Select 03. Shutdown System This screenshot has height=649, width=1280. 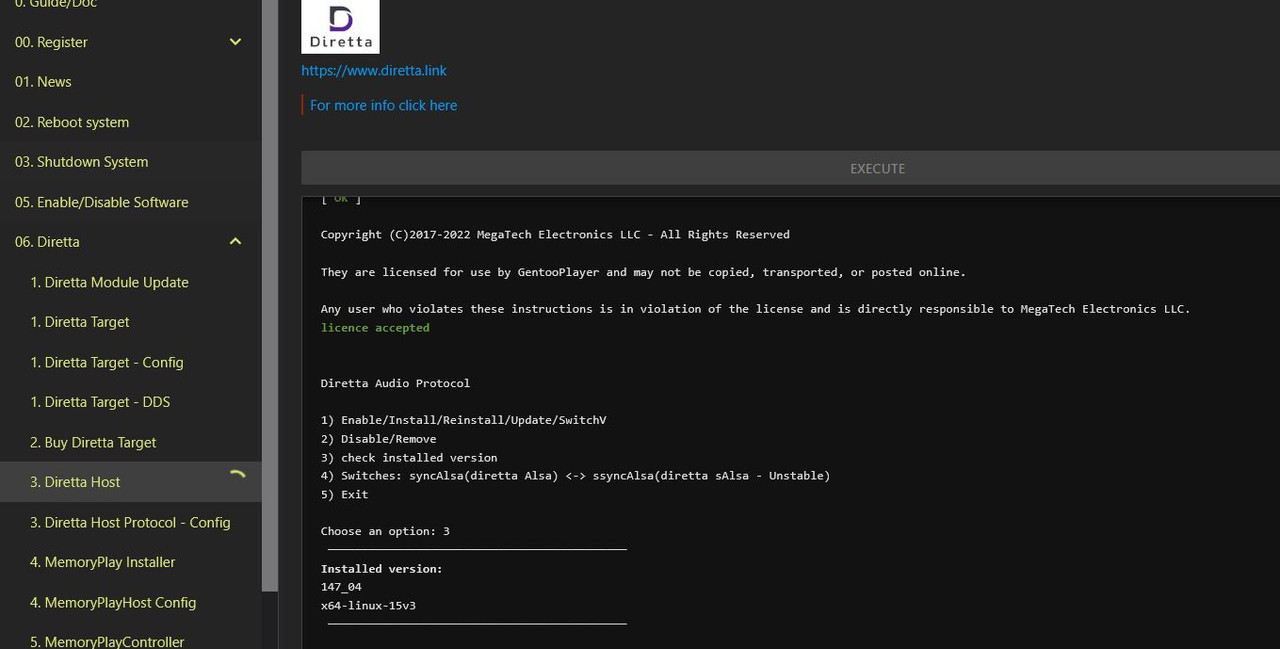click(x=131, y=162)
